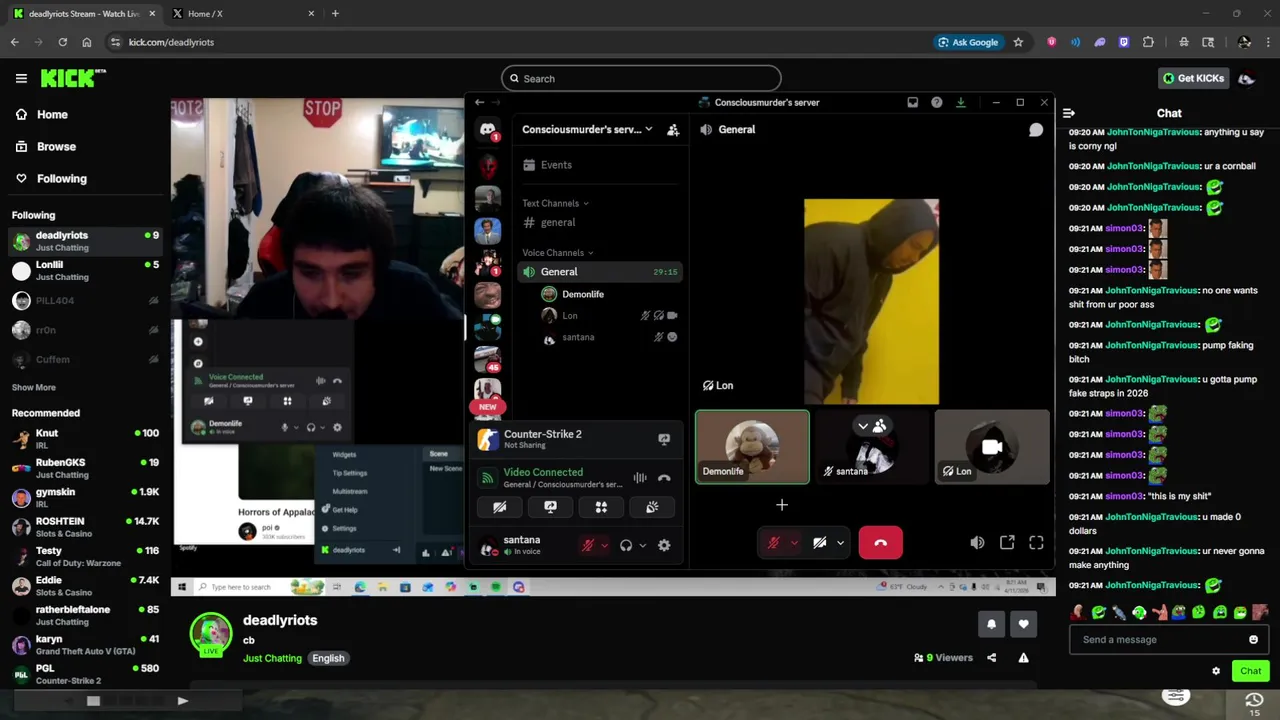Follow deadlyriots with the heart button
This screenshot has width=1280, height=720.
pyautogui.click(x=1023, y=624)
